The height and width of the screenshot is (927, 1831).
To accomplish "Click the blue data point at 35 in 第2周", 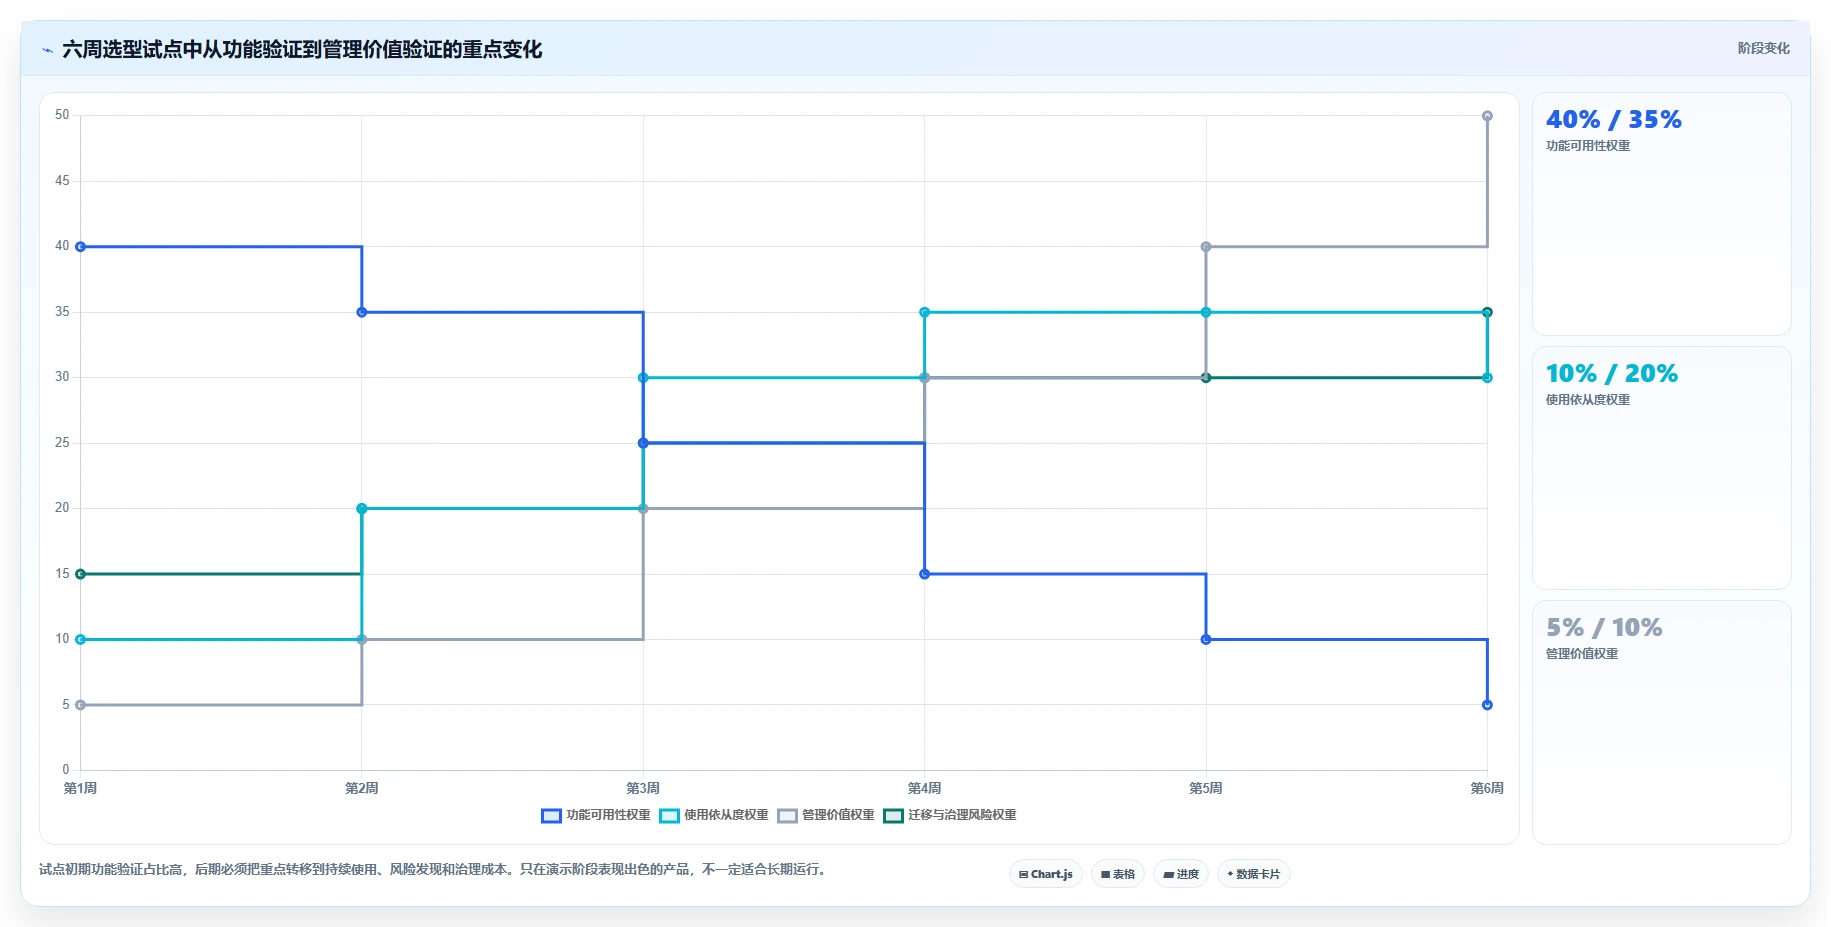I will coord(362,312).
